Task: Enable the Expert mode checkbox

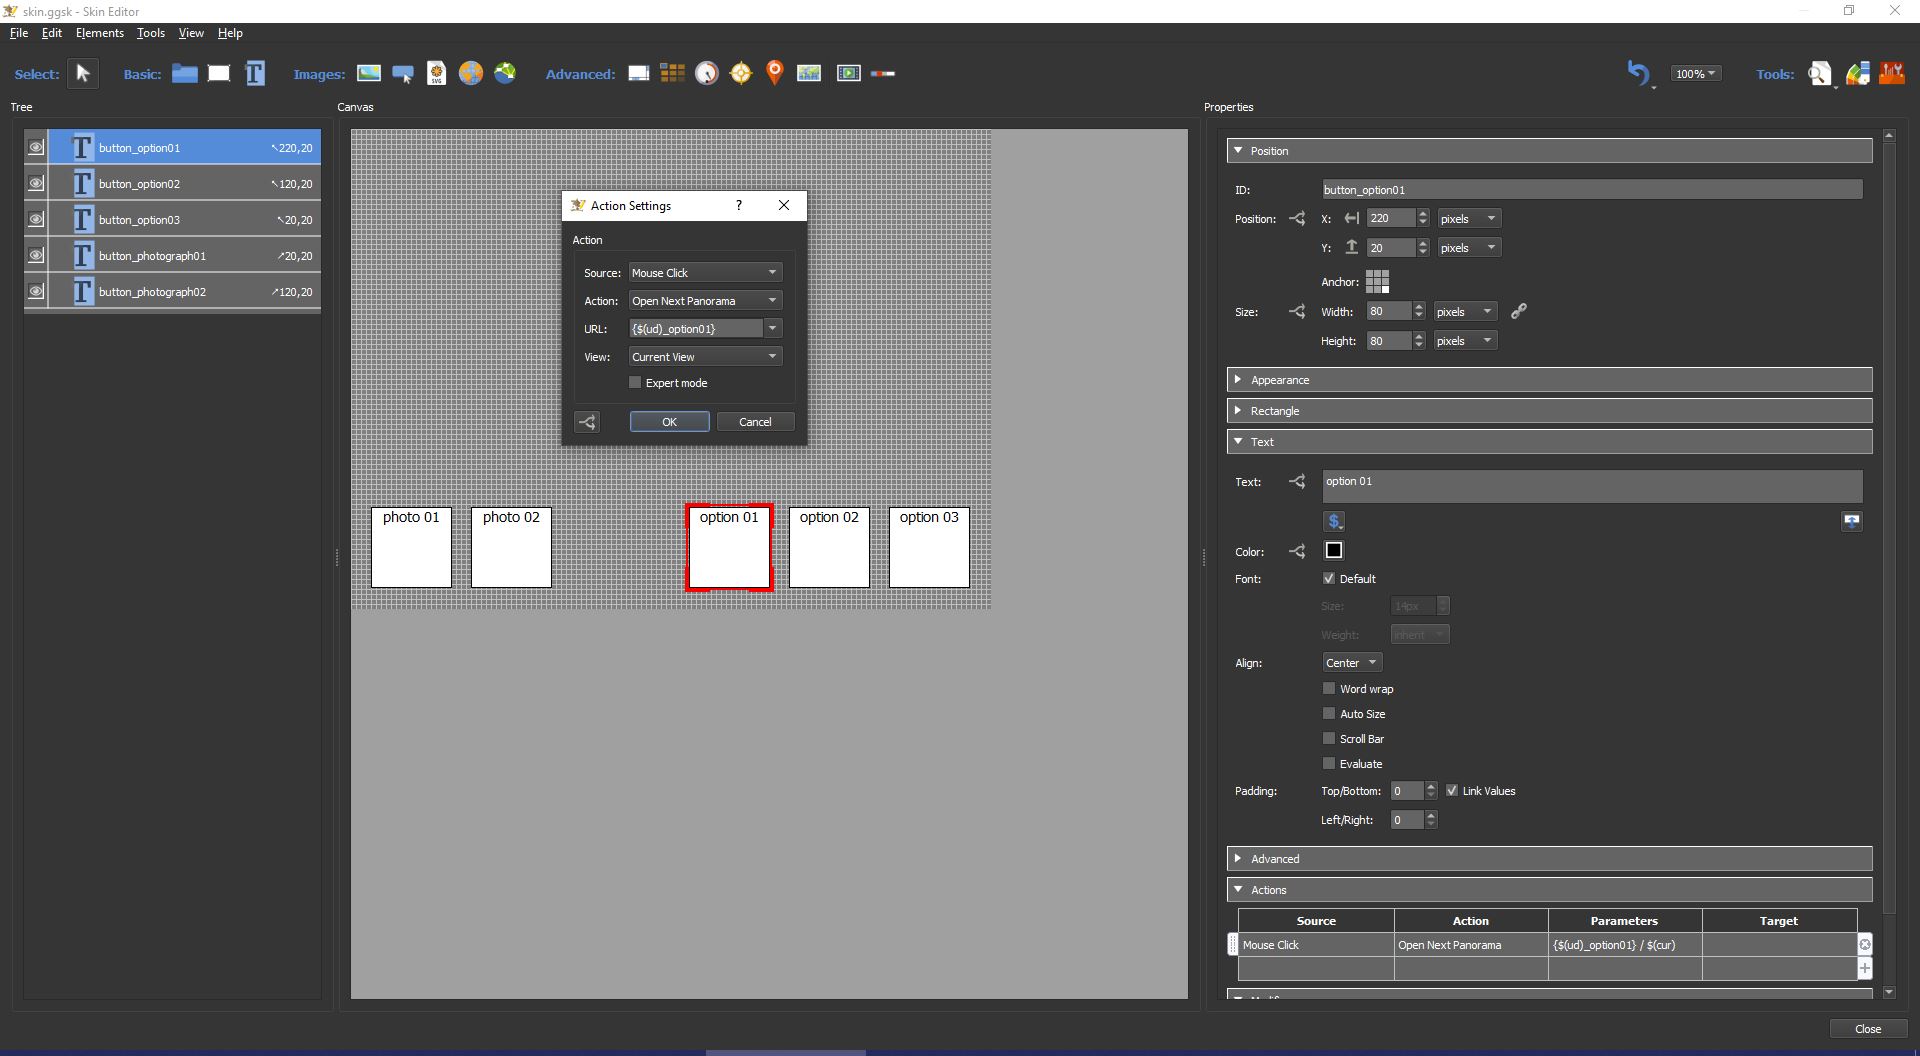Action: (635, 383)
